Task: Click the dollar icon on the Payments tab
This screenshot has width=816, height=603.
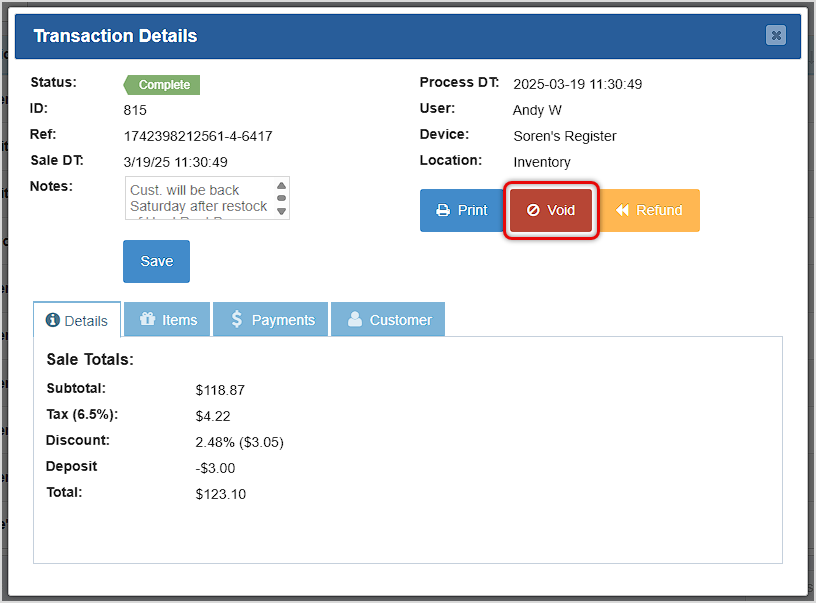Action: 238,319
